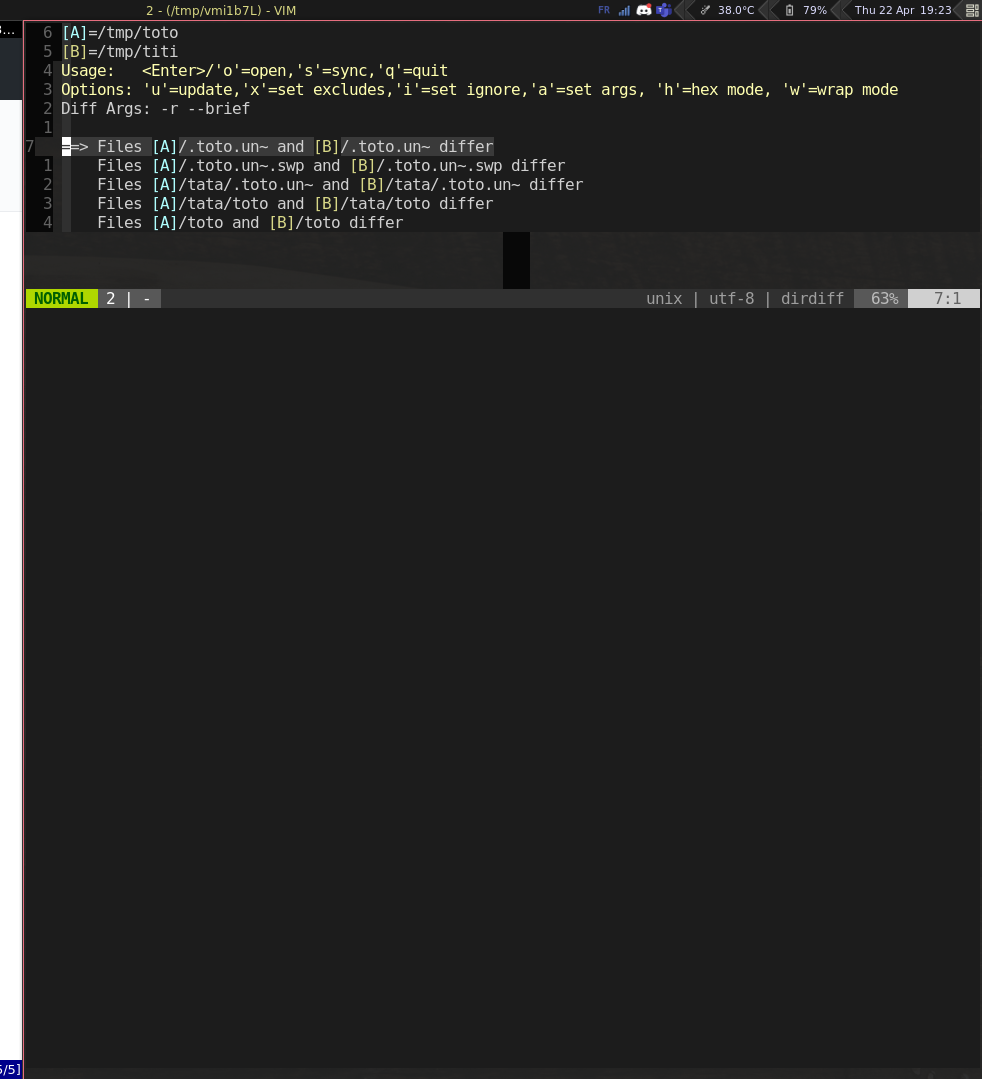Select the [A]/.toto.un~.swp differ row
This screenshot has height=1079, width=982.
pos(331,166)
